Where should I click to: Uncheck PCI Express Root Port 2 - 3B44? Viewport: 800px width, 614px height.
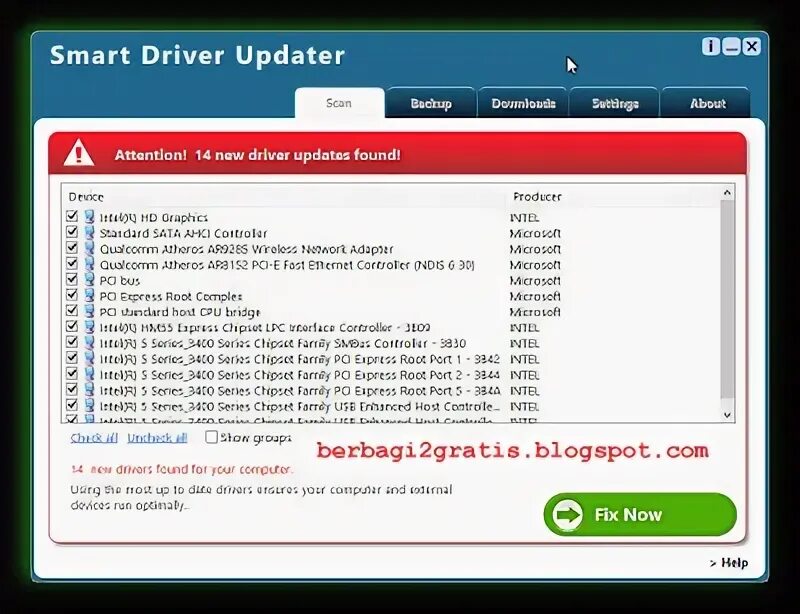(72, 374)
